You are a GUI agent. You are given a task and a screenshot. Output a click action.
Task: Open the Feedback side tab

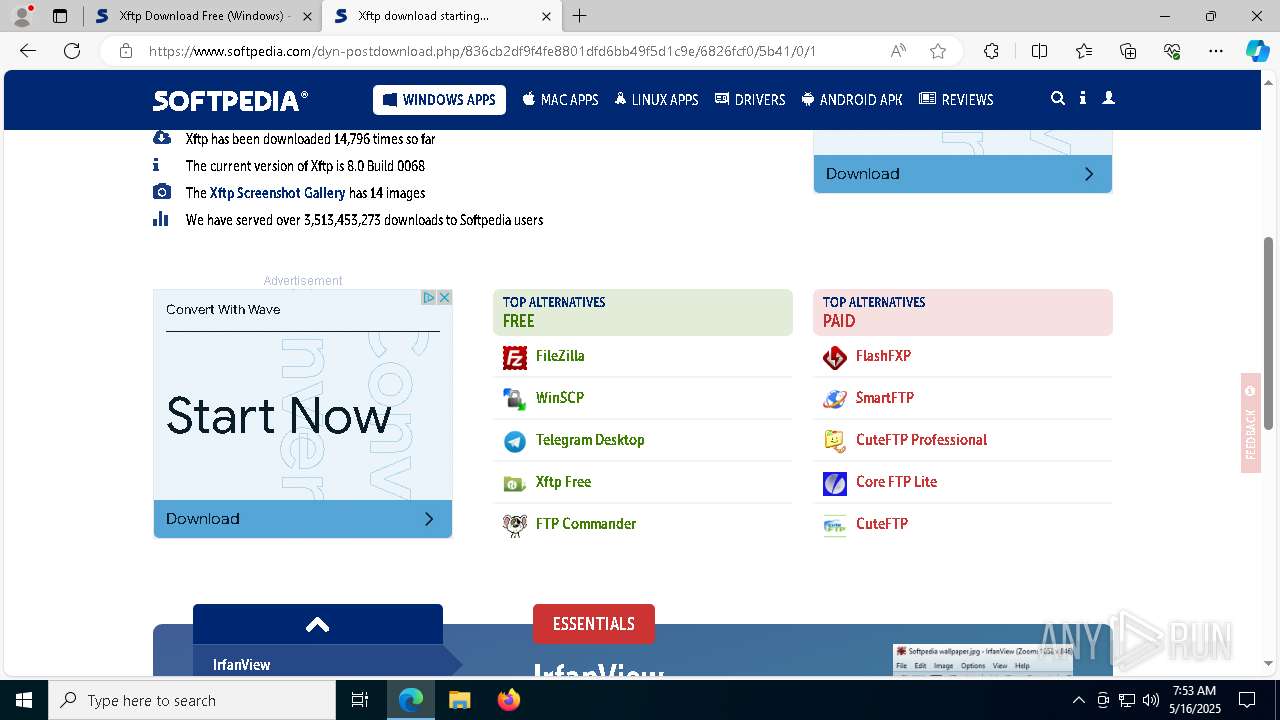pos(1250,423)
